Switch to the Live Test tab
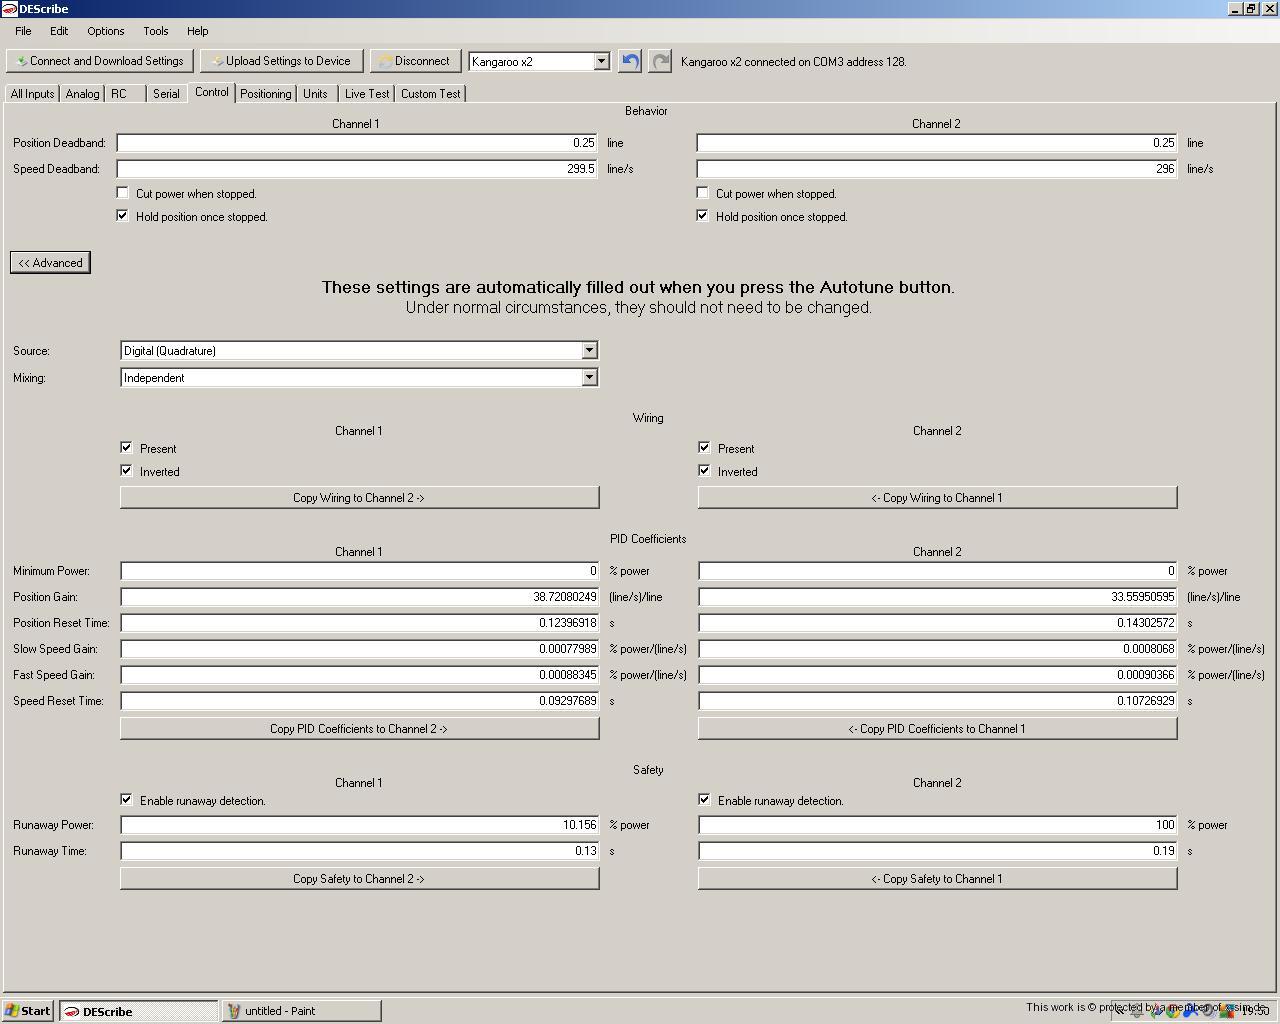 click(x=367, y=94)
